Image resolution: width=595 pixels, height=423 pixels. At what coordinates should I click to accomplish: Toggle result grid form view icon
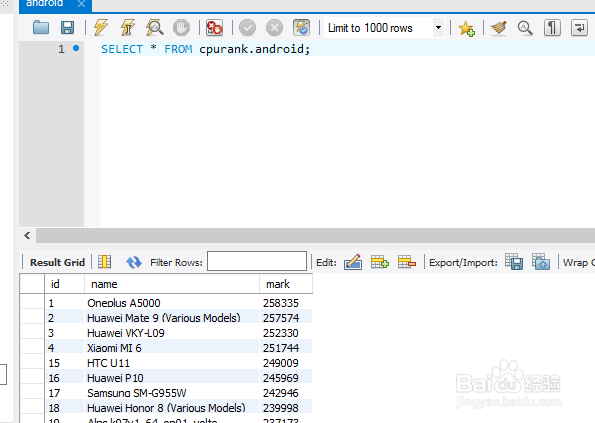point(104,262)
